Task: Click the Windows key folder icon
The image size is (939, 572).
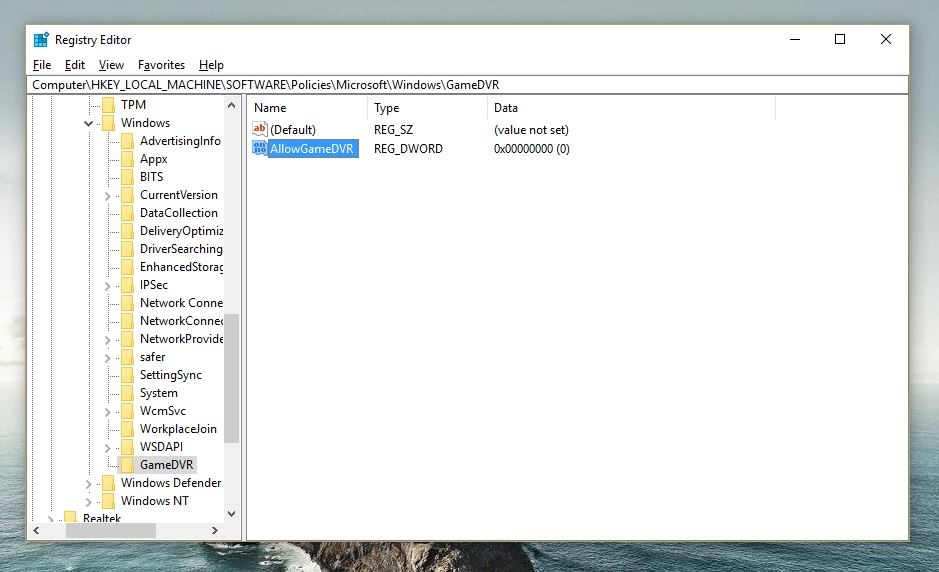Action: coord(108,123)
